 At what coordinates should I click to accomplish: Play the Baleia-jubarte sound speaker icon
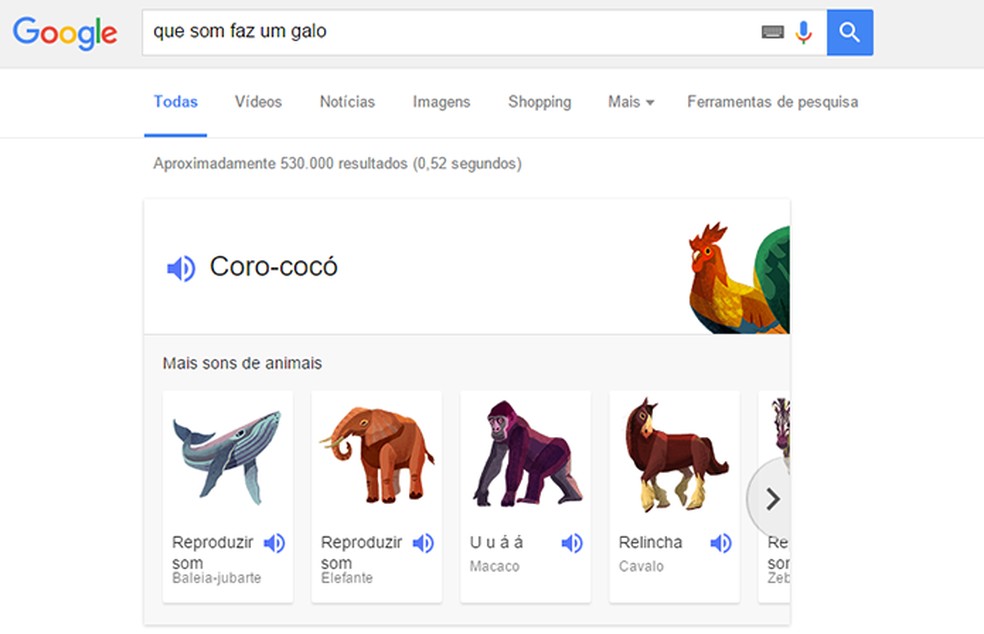coord(273,543)
